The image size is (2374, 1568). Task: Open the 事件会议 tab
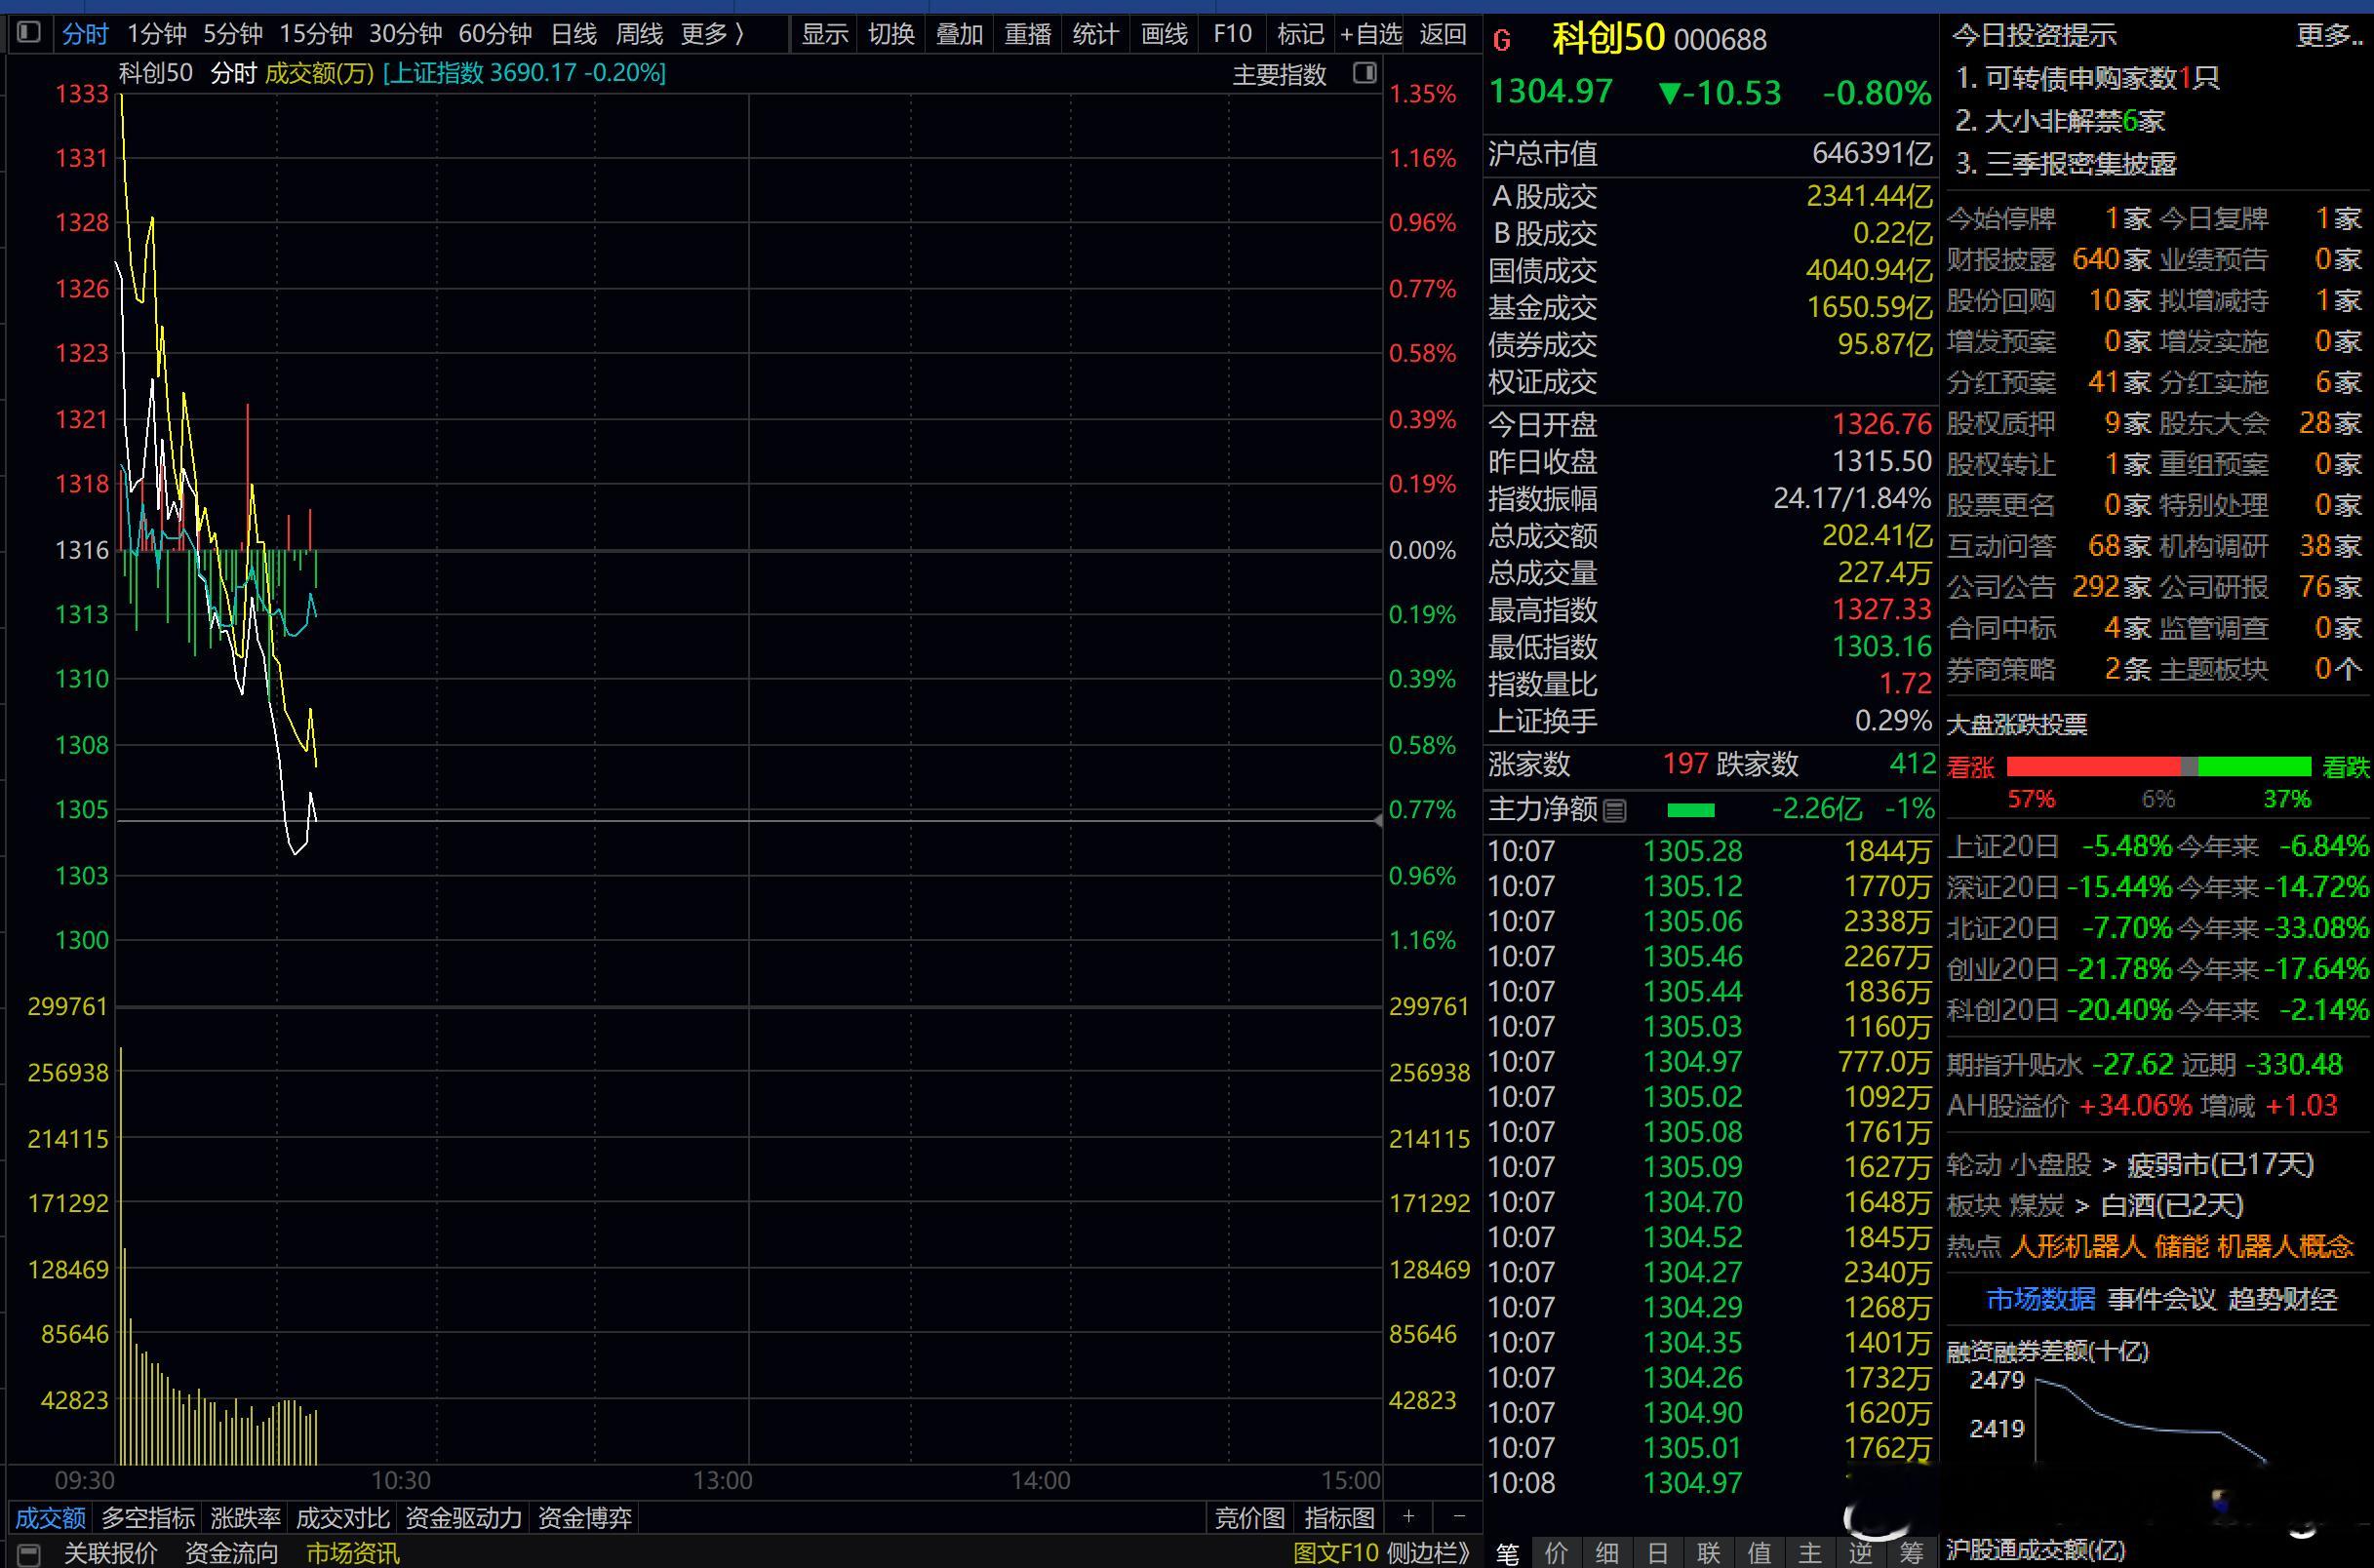(x=2161, y=1299)
